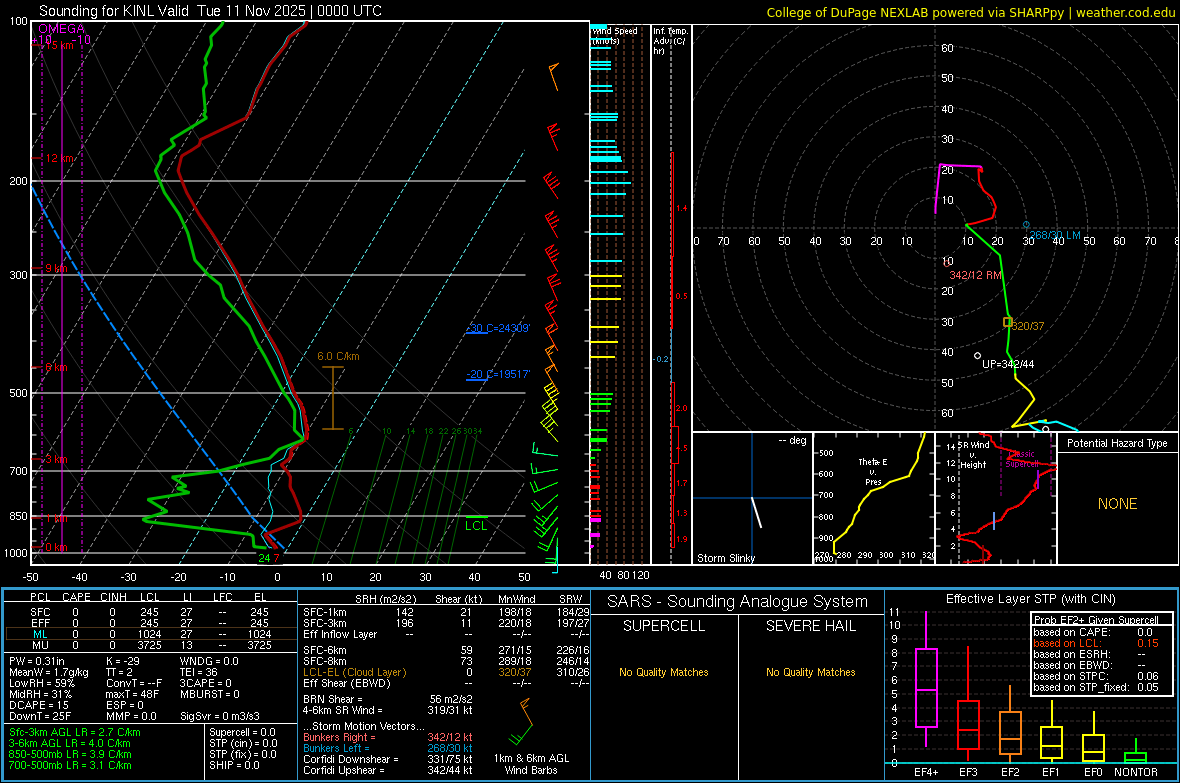Image resolution: width=1180 pixels, height=783 pixels.
Task: Select the 'UP=342/44' hodograph label
Action: click(x=1008, y=364)
